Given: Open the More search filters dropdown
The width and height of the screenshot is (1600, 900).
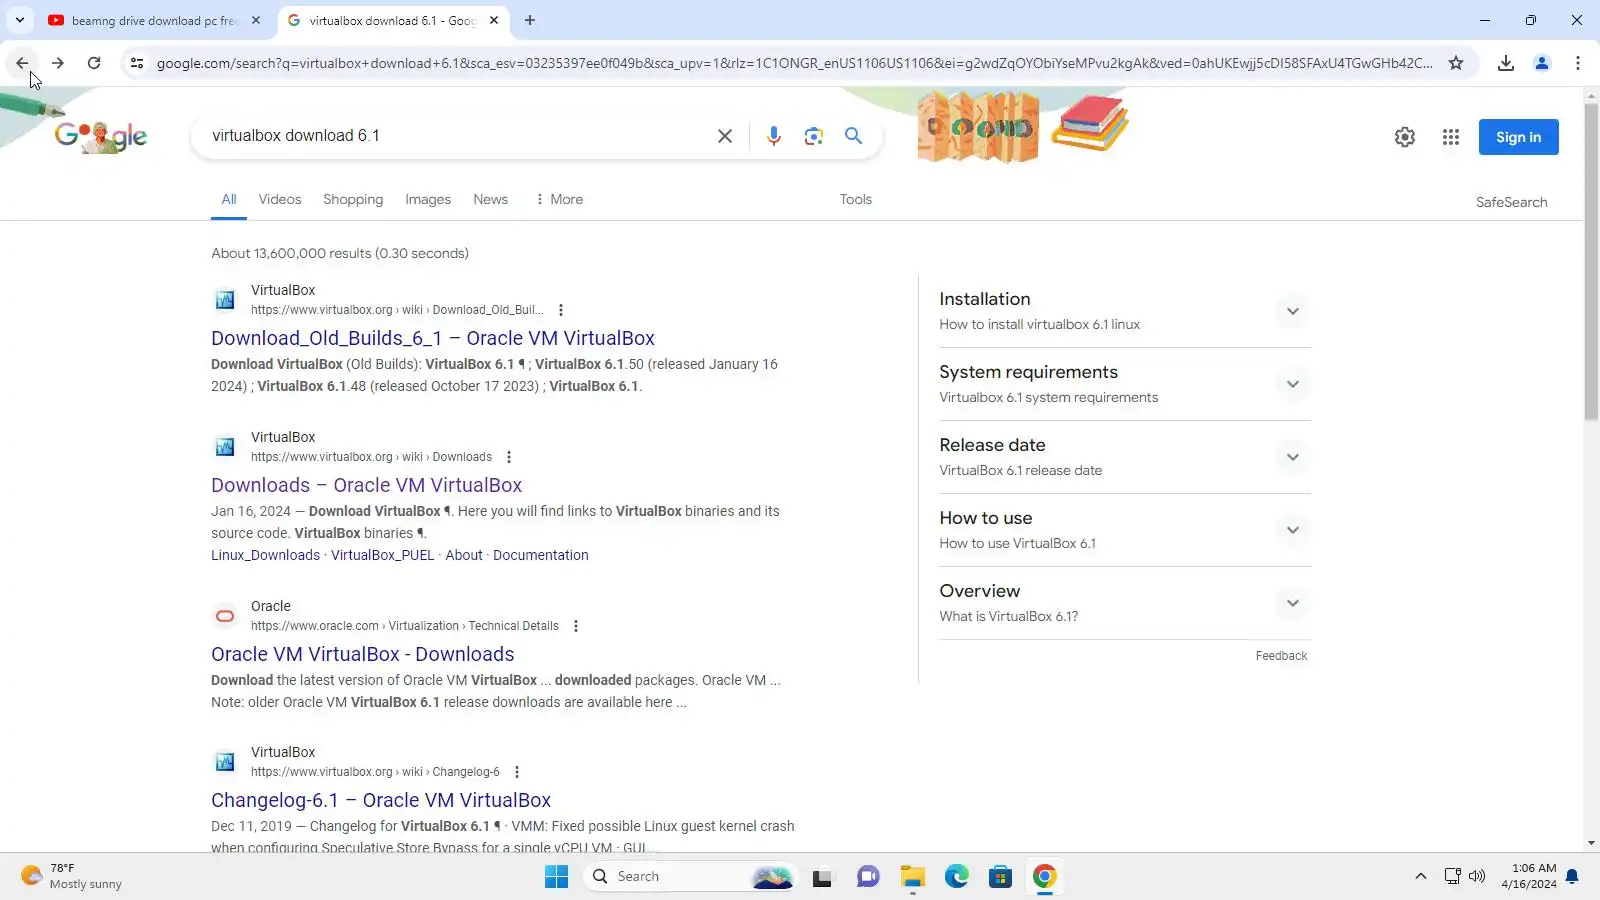Looking at the screenshot, I should pos(559,199).
